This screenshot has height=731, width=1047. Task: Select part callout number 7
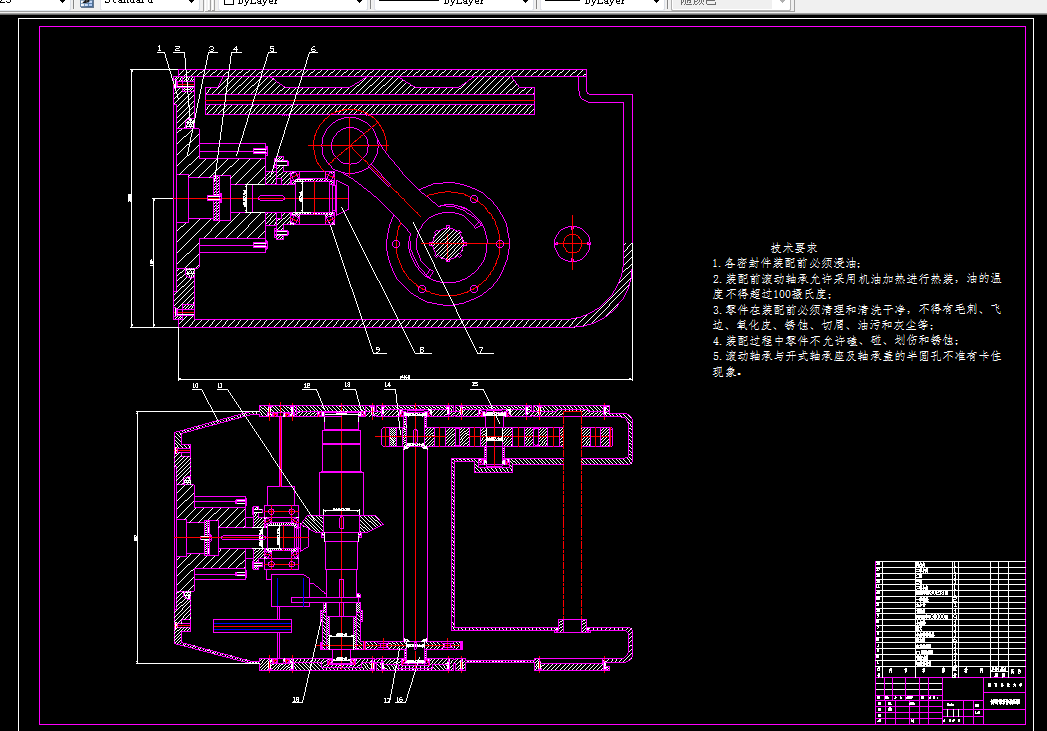pyautogui.click(x=480, y=350)
